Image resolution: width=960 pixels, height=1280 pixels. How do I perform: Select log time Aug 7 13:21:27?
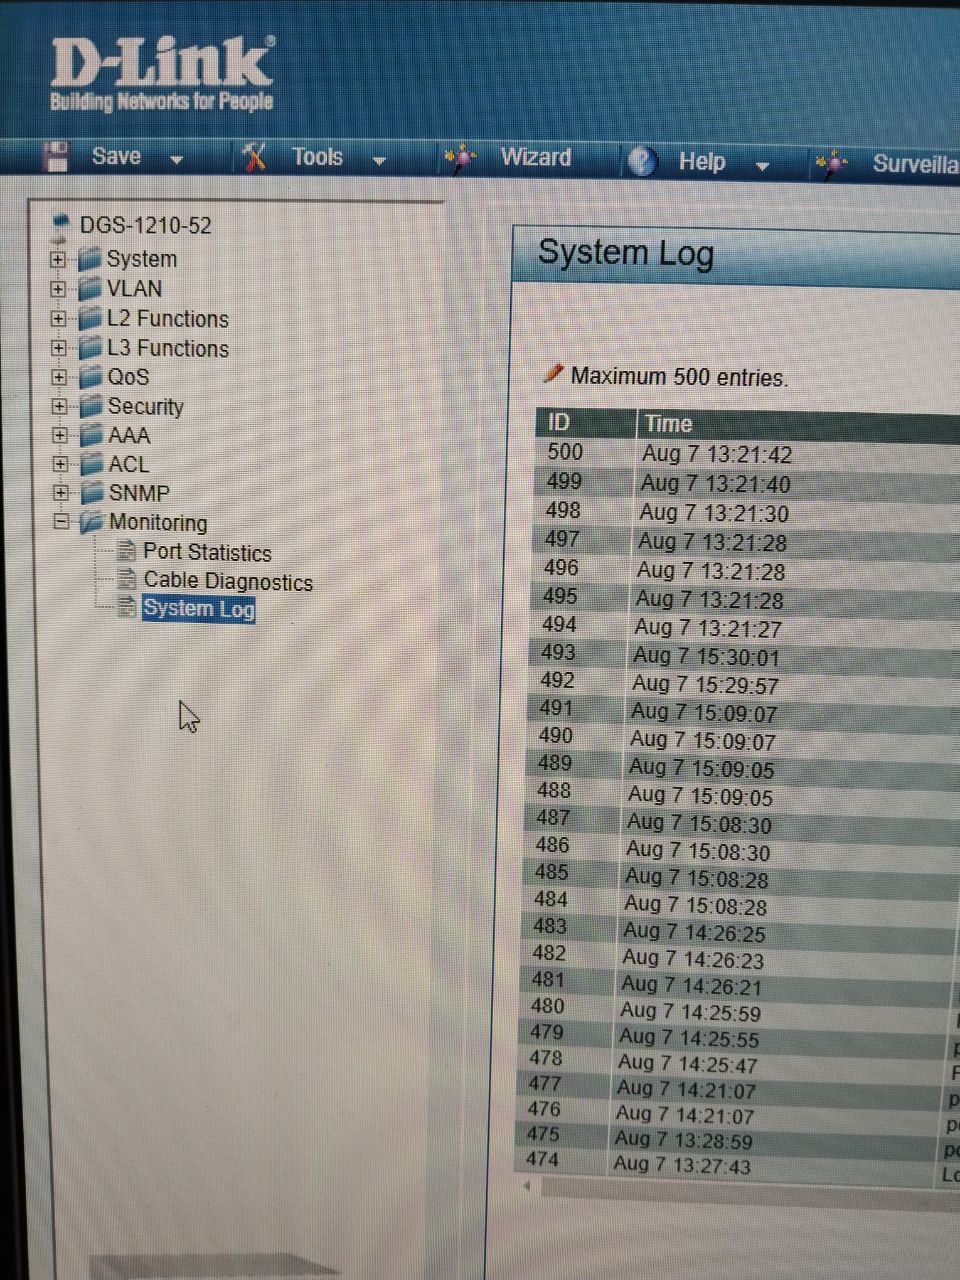click(708, 628)
